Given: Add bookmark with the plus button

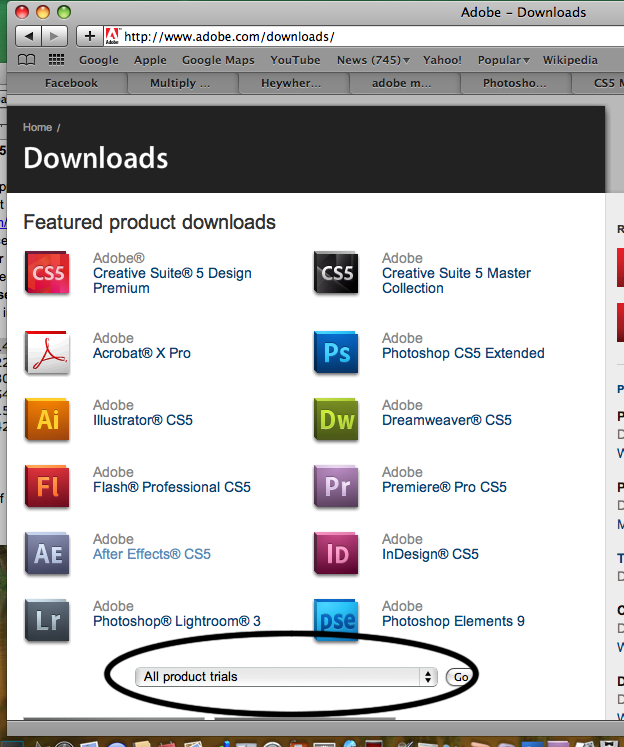Looking at the screenshot, I should (x=90, y=36).
